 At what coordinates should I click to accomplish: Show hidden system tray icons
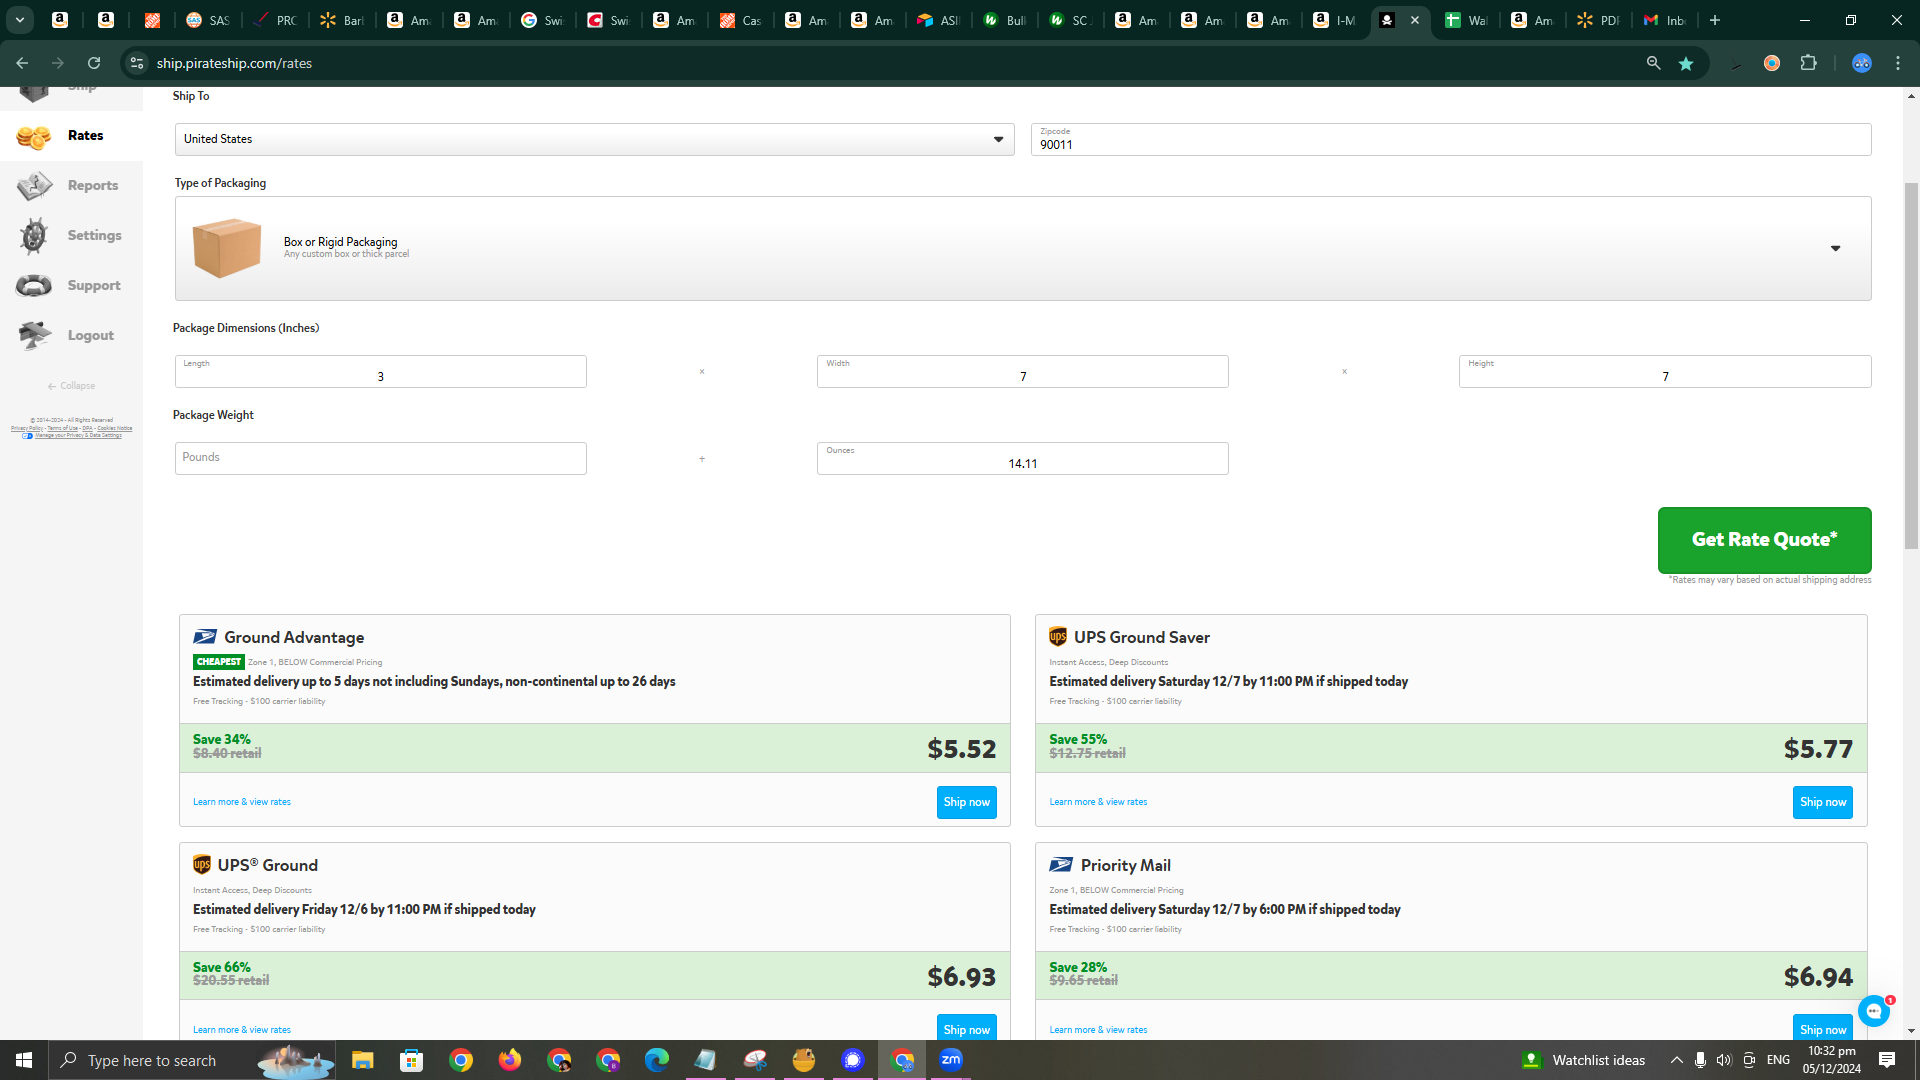click(x=1676, y=1060)
